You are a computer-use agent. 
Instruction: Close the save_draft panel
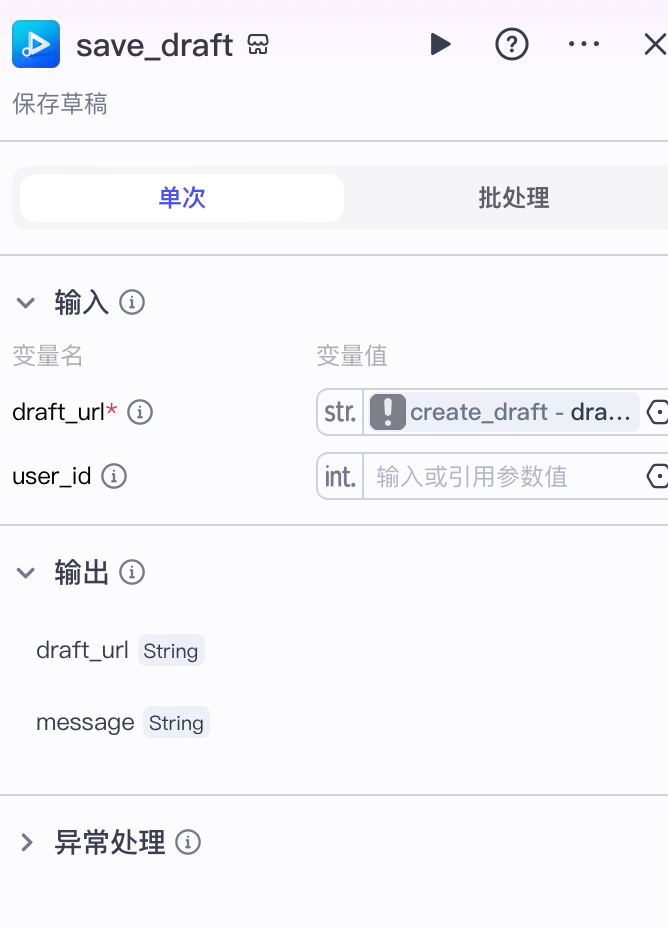pyautogui.click(x=654, y=44)
